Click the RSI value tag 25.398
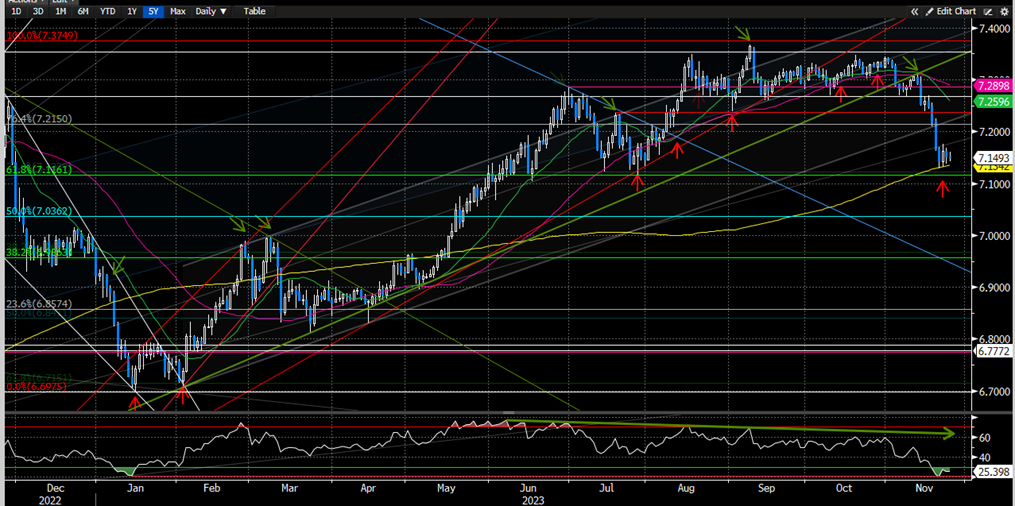Screen dimensions: 1015x506 992,474
